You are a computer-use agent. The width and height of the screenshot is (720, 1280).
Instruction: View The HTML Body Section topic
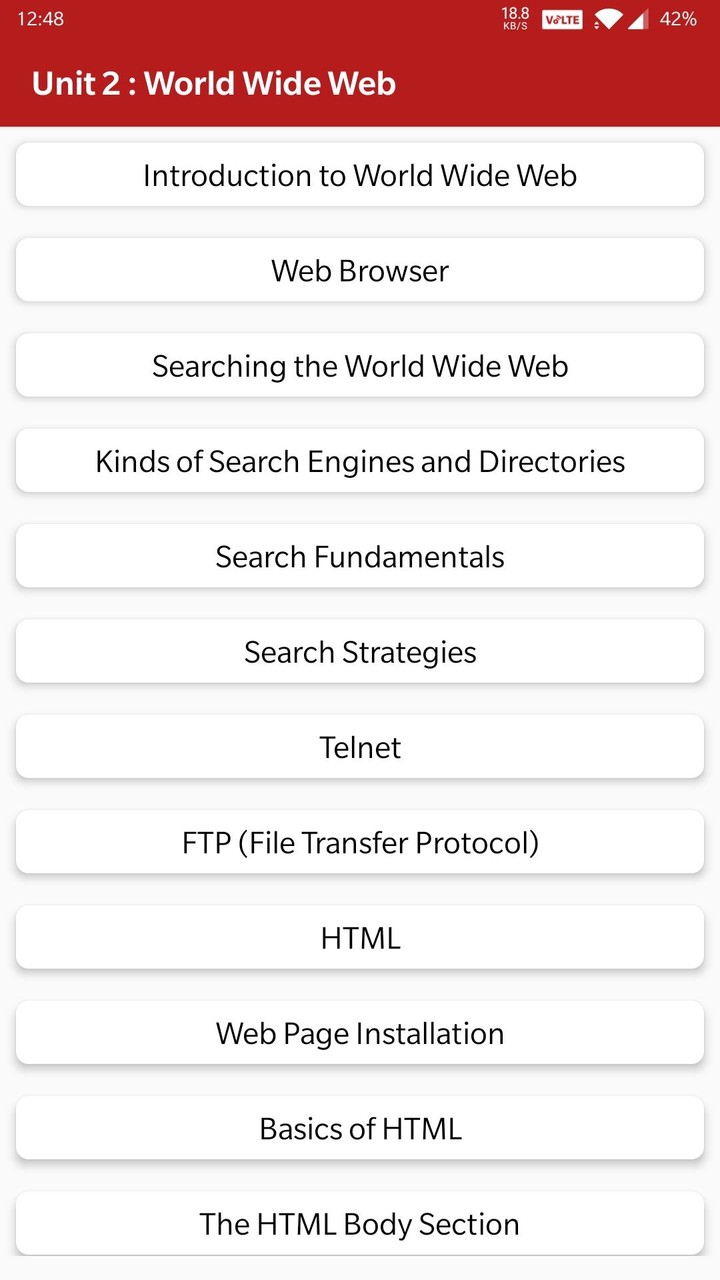point(360,1223)
